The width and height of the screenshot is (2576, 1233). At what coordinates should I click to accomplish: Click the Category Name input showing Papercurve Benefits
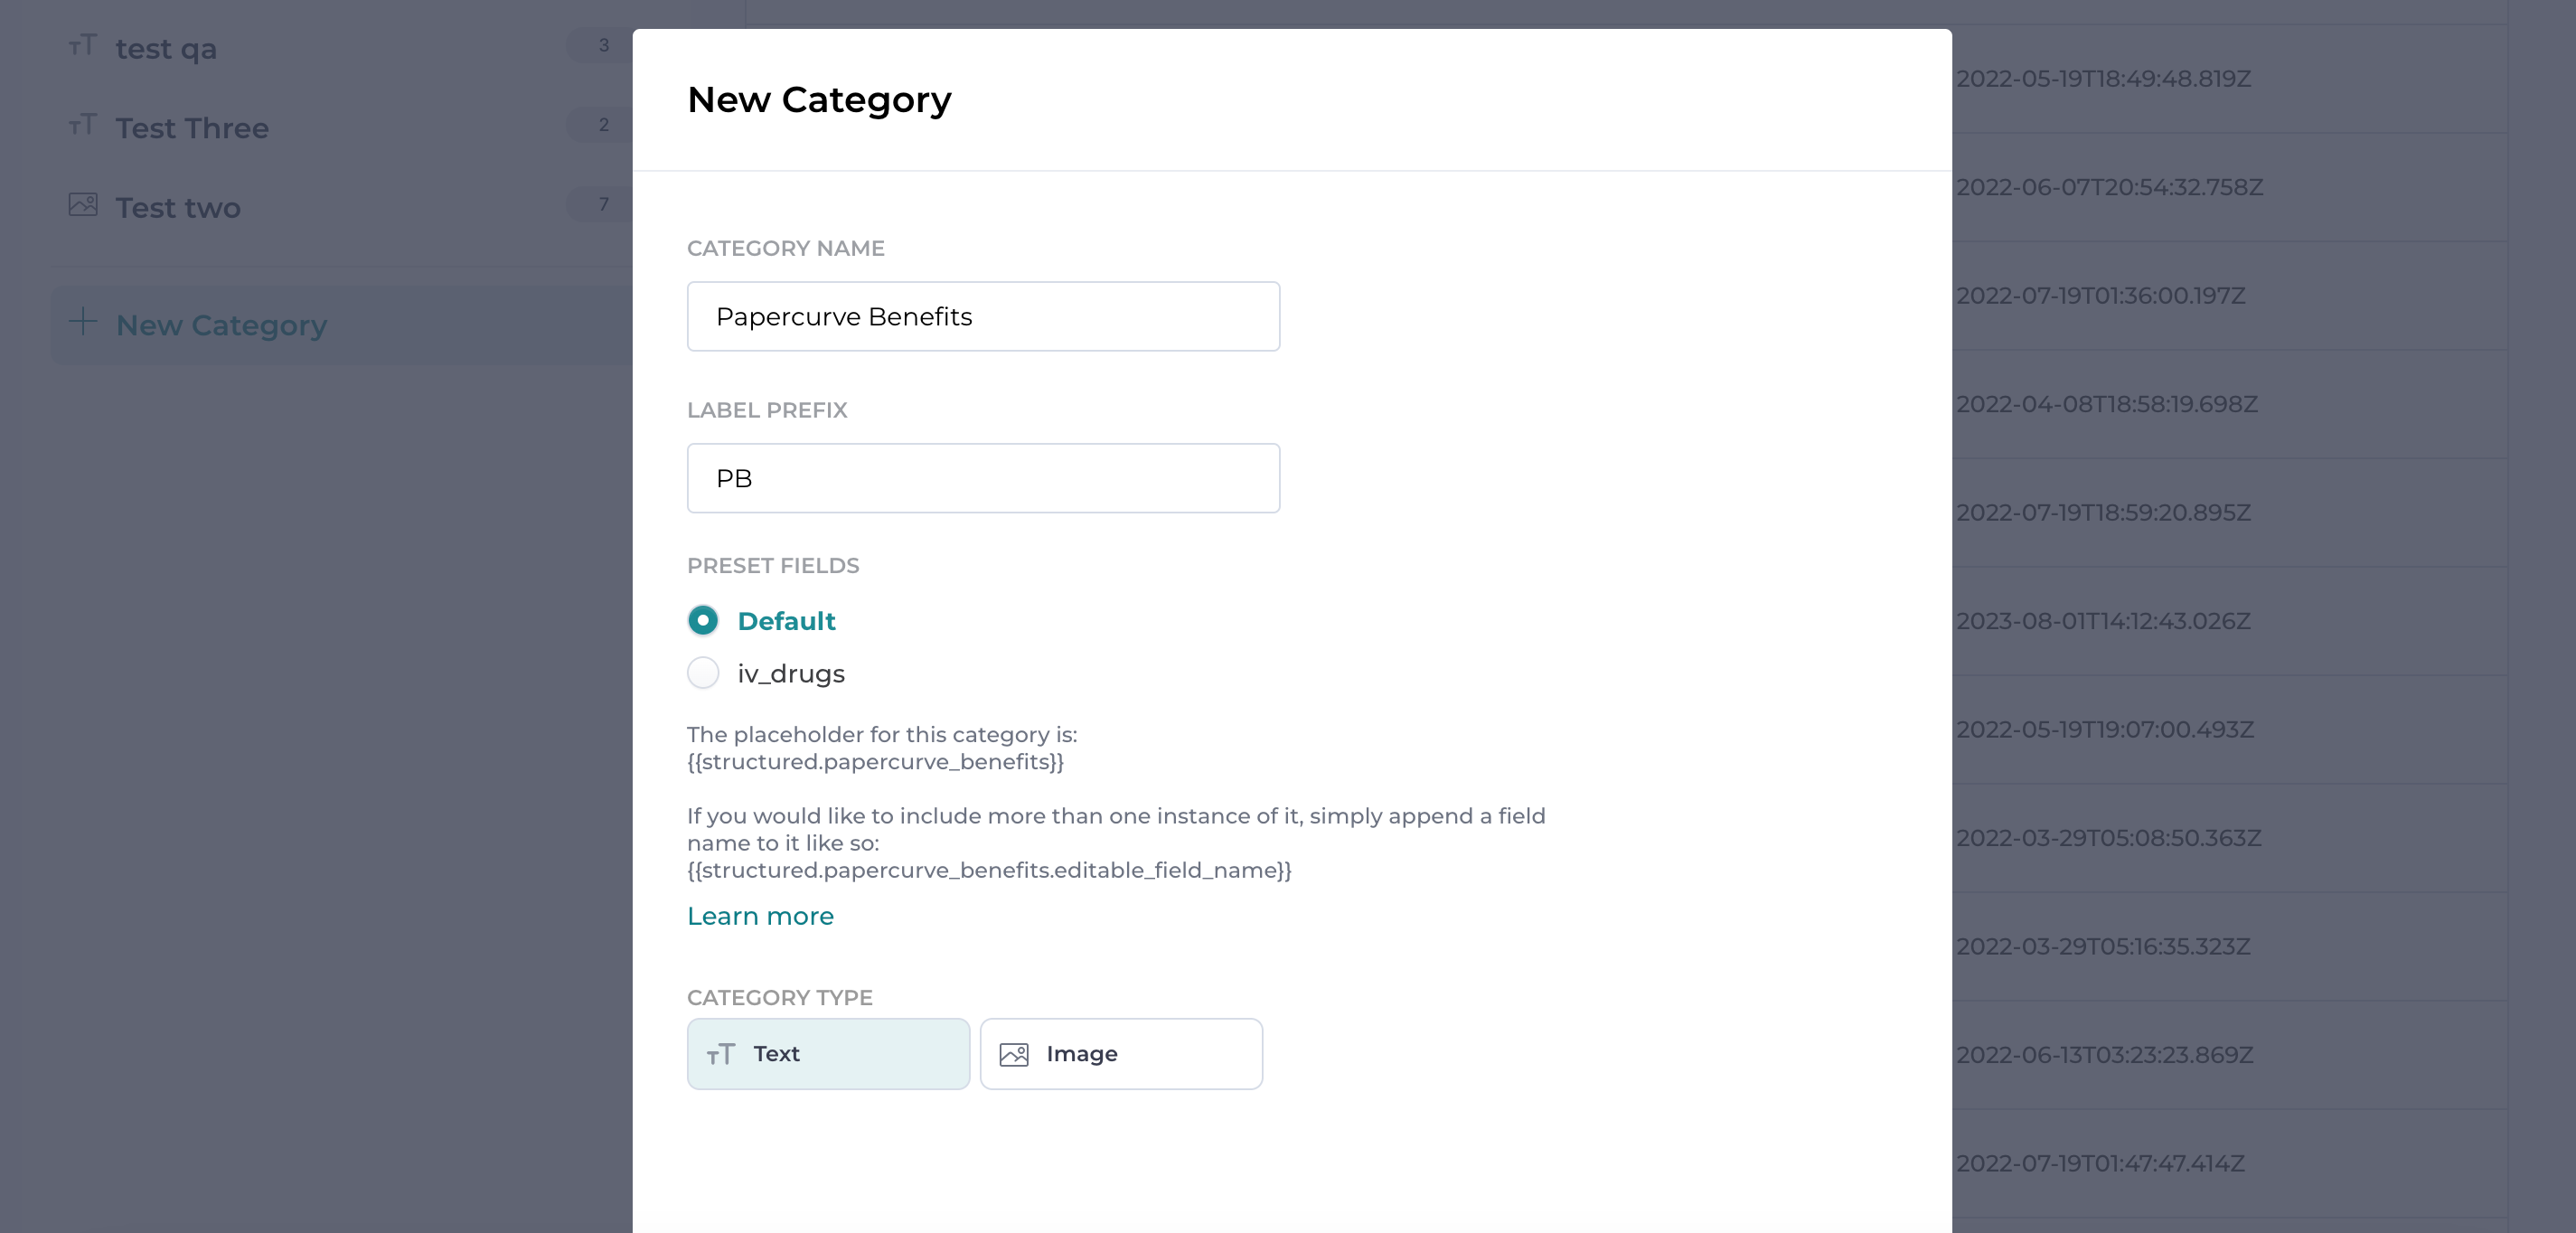[983, 317]
